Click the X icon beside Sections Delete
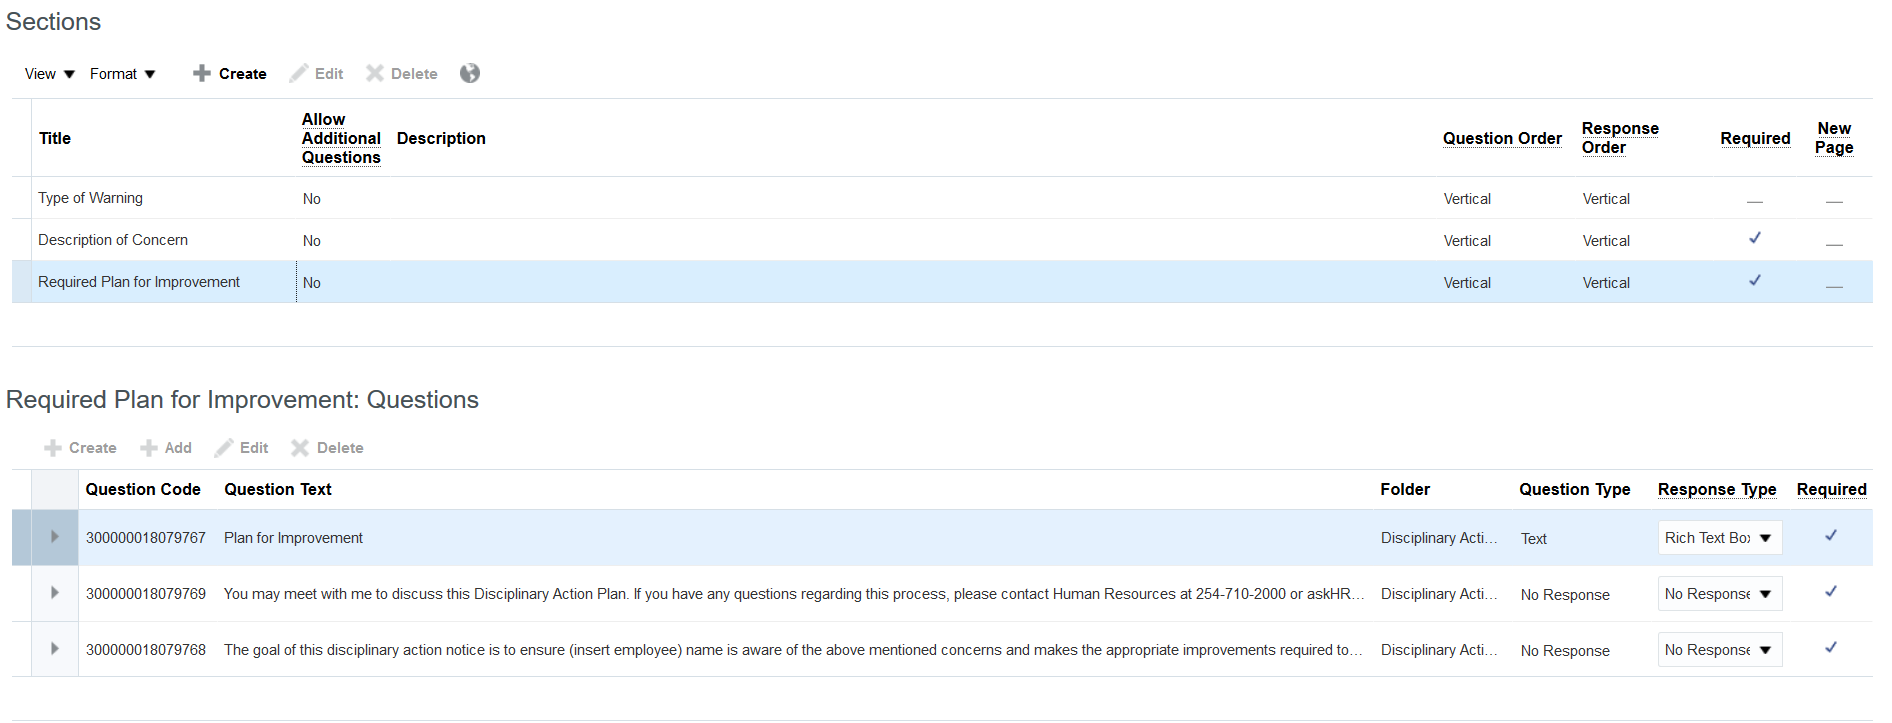Image resolution: width=1892 pixels, height=723 pixels. (x=375, y=73)
